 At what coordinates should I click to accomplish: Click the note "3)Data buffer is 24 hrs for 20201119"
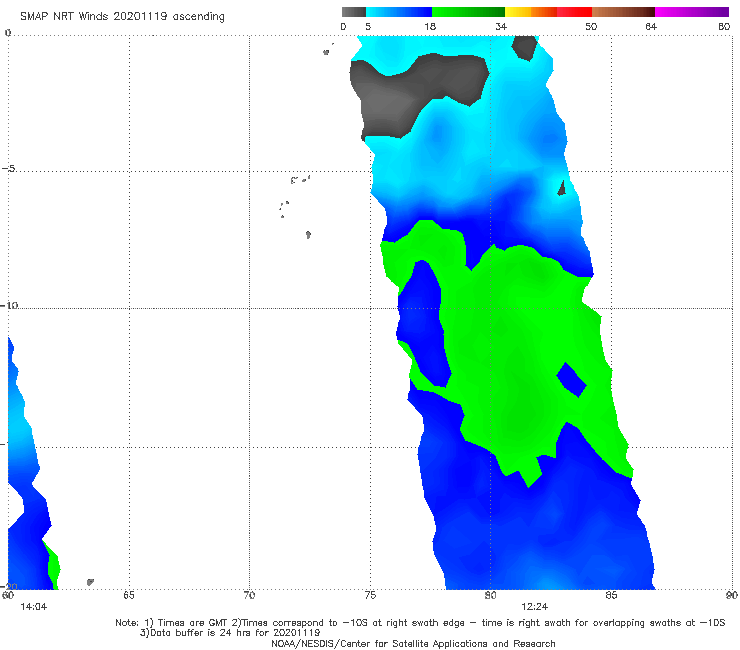230,633
